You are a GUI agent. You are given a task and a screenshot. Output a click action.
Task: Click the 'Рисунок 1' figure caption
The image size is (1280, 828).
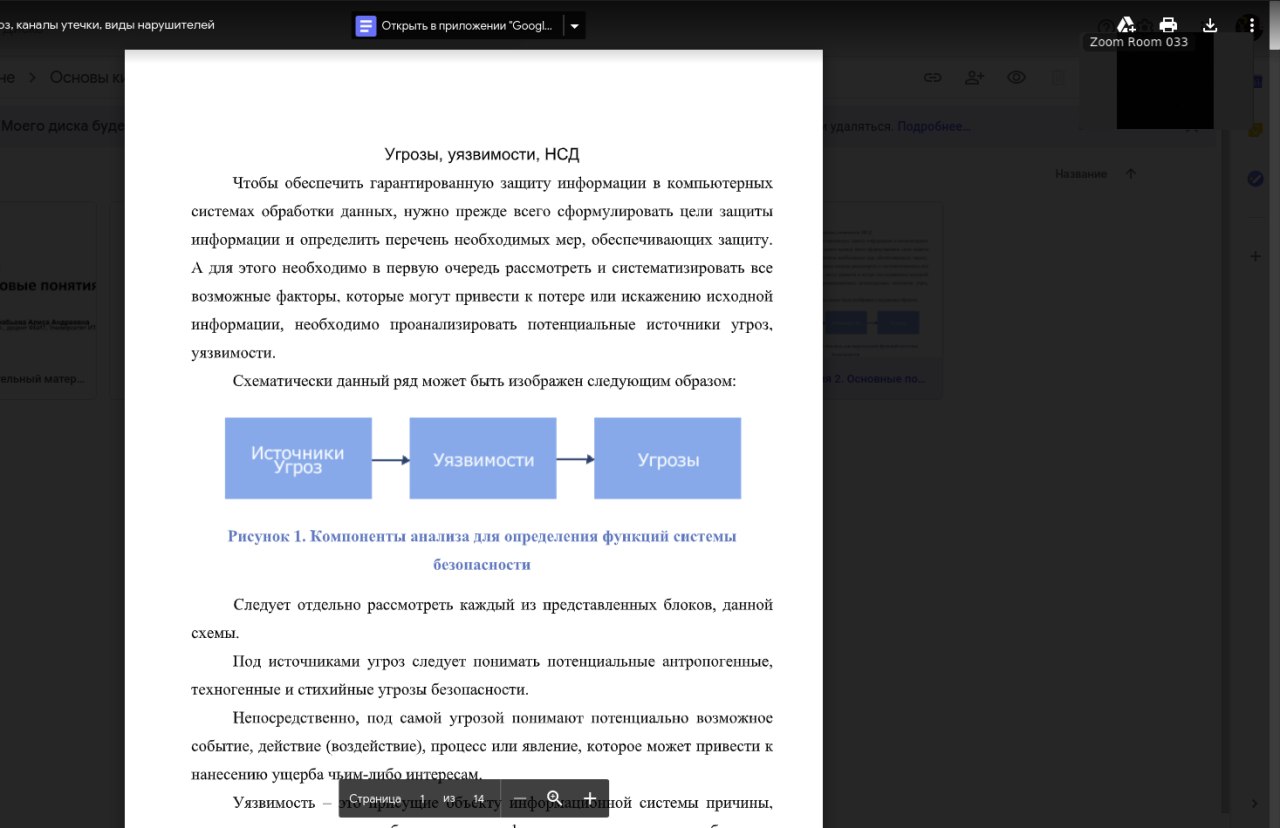[482, 550]
